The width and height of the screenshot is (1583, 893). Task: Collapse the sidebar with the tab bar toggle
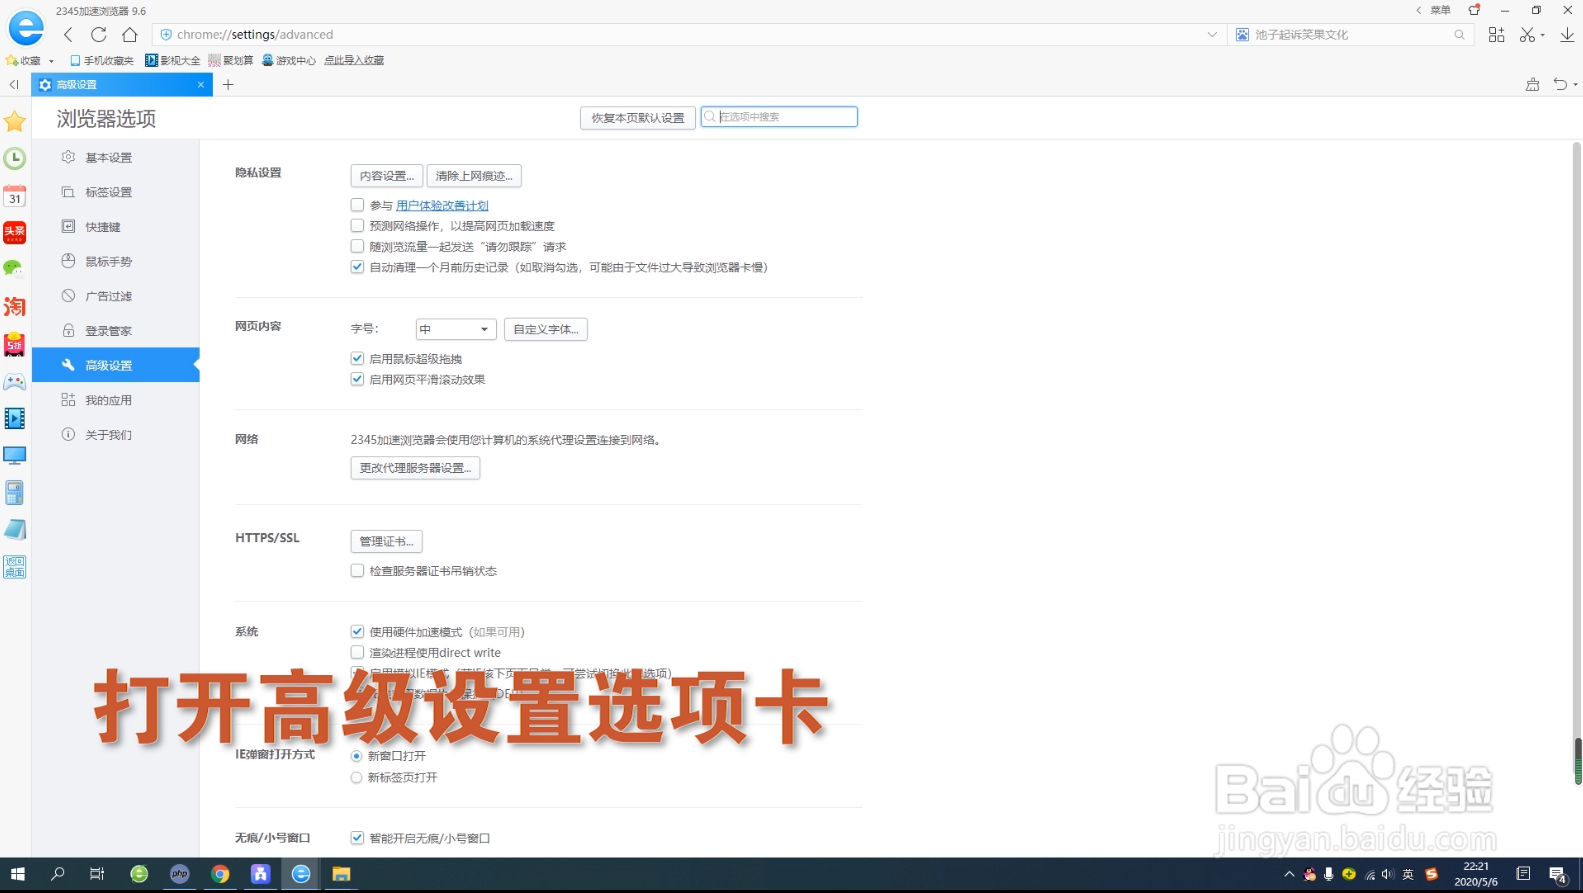(x=14, y=84)
